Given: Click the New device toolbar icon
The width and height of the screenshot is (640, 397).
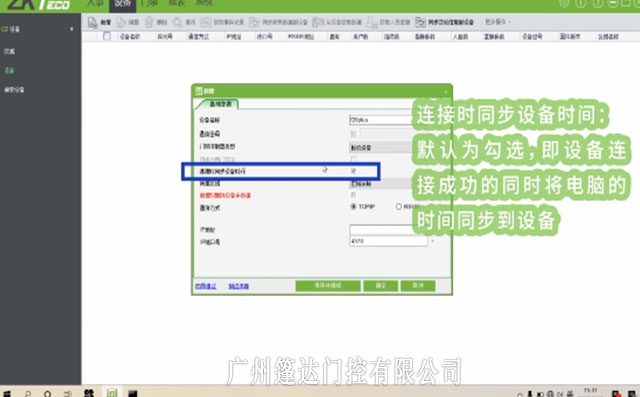Looking at the screenshot, I should pyautogui.click(x=93, y=22).
